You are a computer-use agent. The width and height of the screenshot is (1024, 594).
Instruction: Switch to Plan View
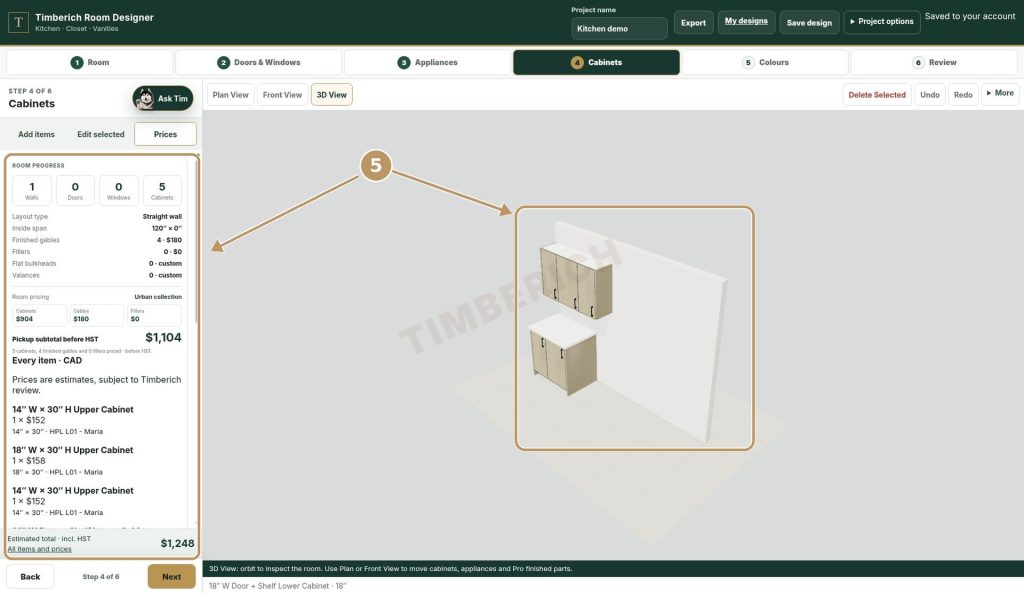point(231,95)
